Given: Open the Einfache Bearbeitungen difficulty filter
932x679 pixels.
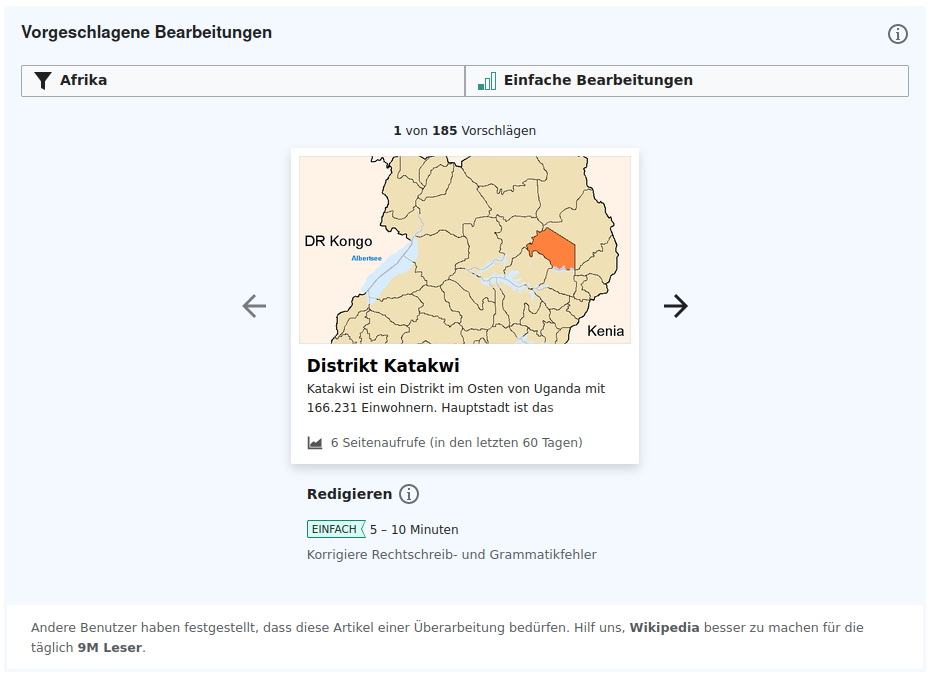Looking at the screenshot, I should click(687, 81).
